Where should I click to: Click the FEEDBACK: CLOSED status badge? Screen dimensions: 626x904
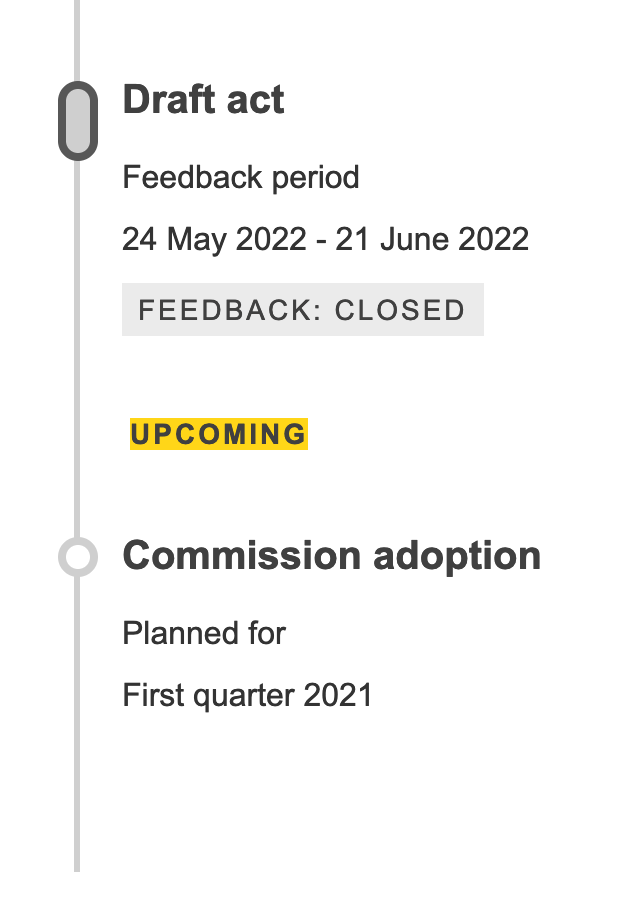302,310
